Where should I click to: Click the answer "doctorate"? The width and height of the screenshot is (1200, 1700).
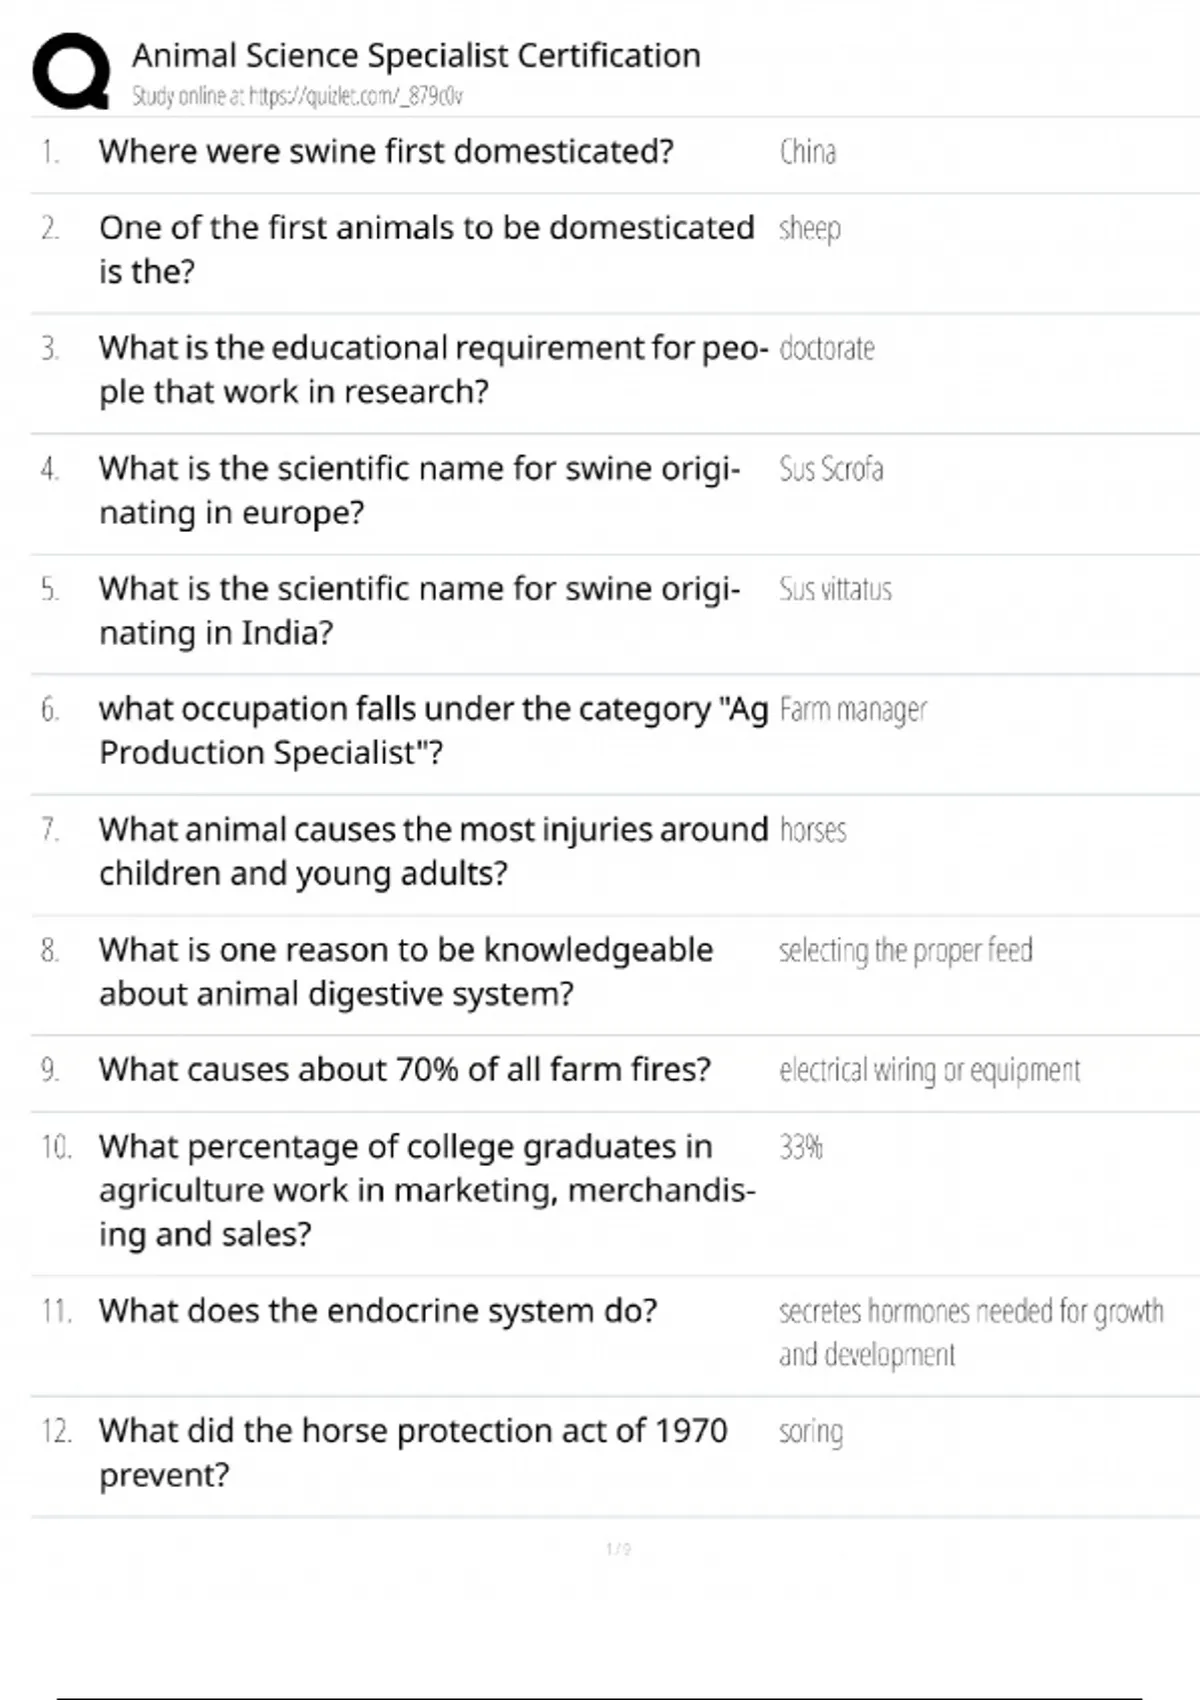[x=826, y=349]
